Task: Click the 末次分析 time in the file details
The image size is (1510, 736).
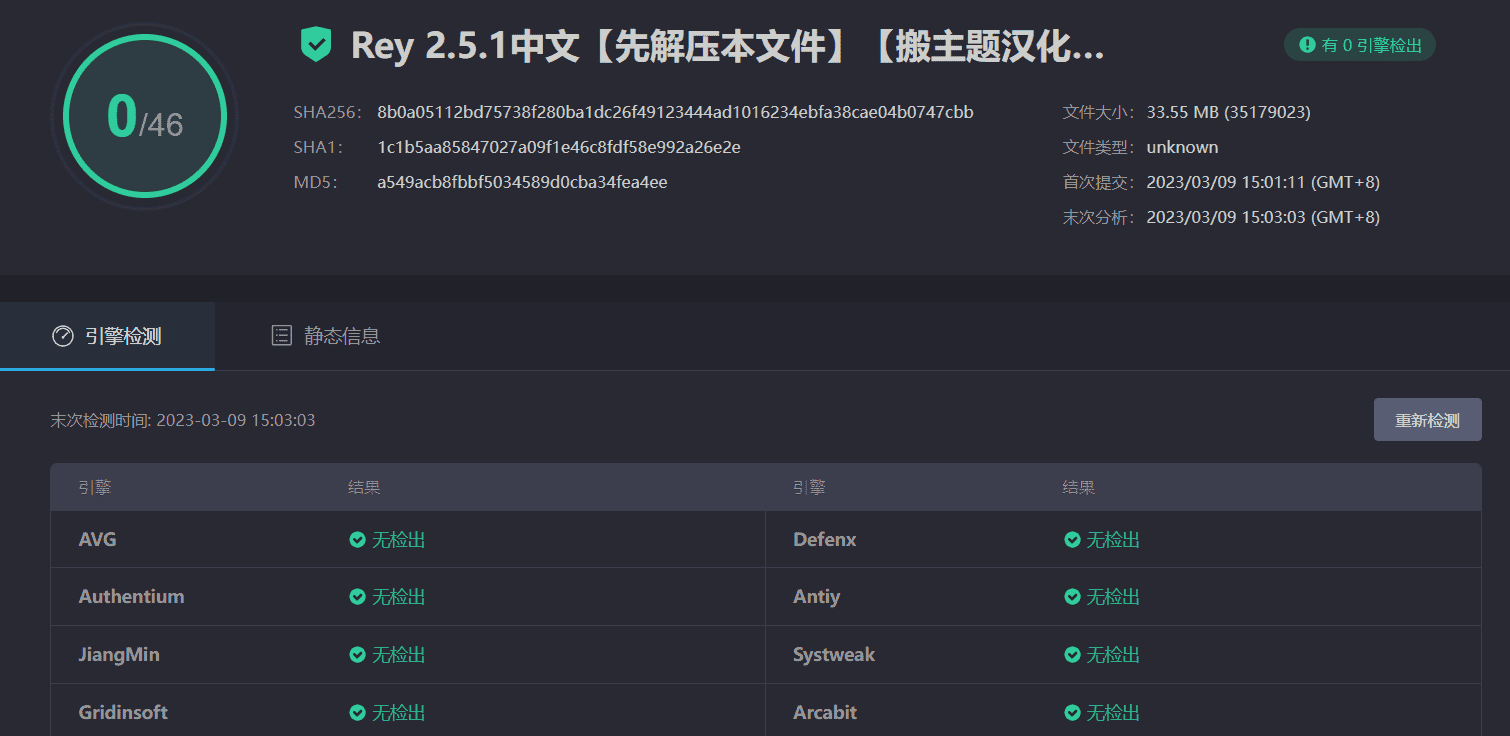Action: click(1263, 217)
